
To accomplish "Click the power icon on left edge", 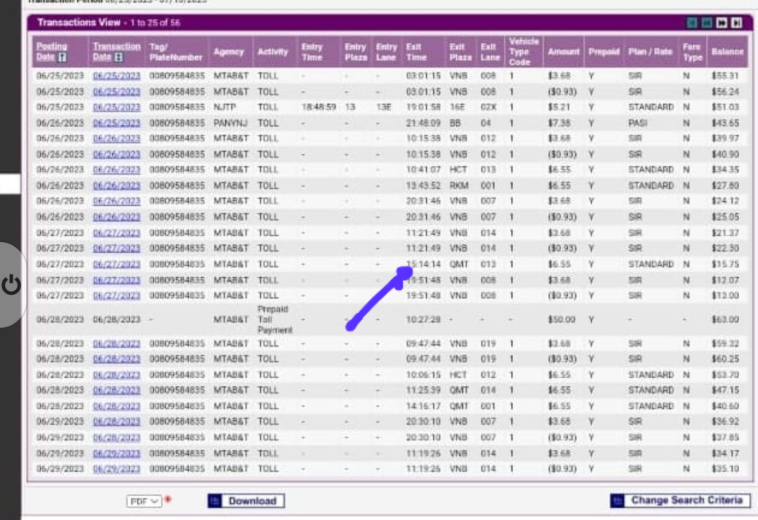I will 11,285.
